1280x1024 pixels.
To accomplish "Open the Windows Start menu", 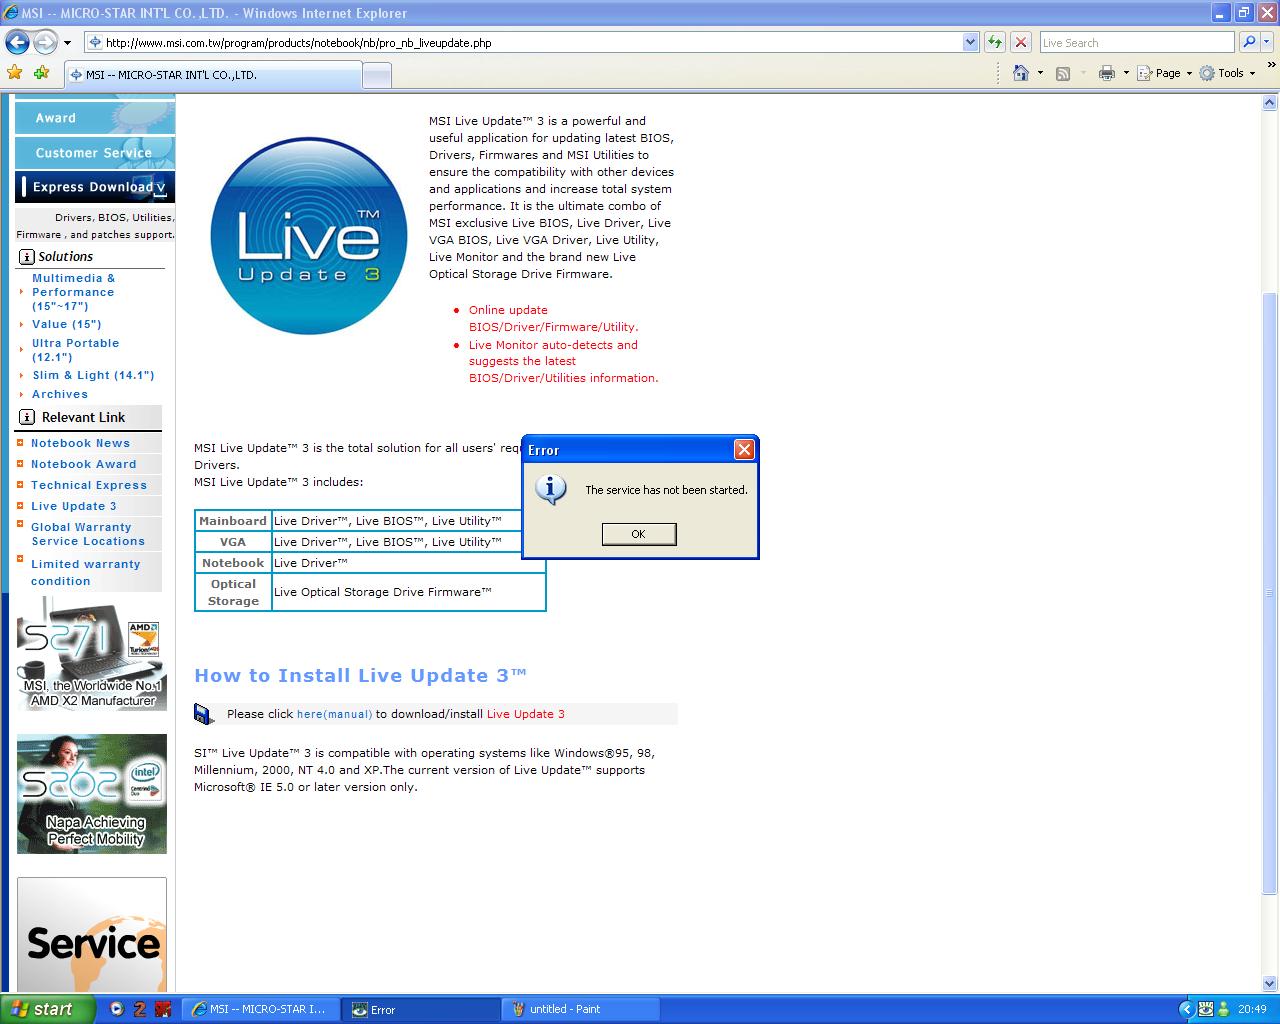I will pos(47,1009).
